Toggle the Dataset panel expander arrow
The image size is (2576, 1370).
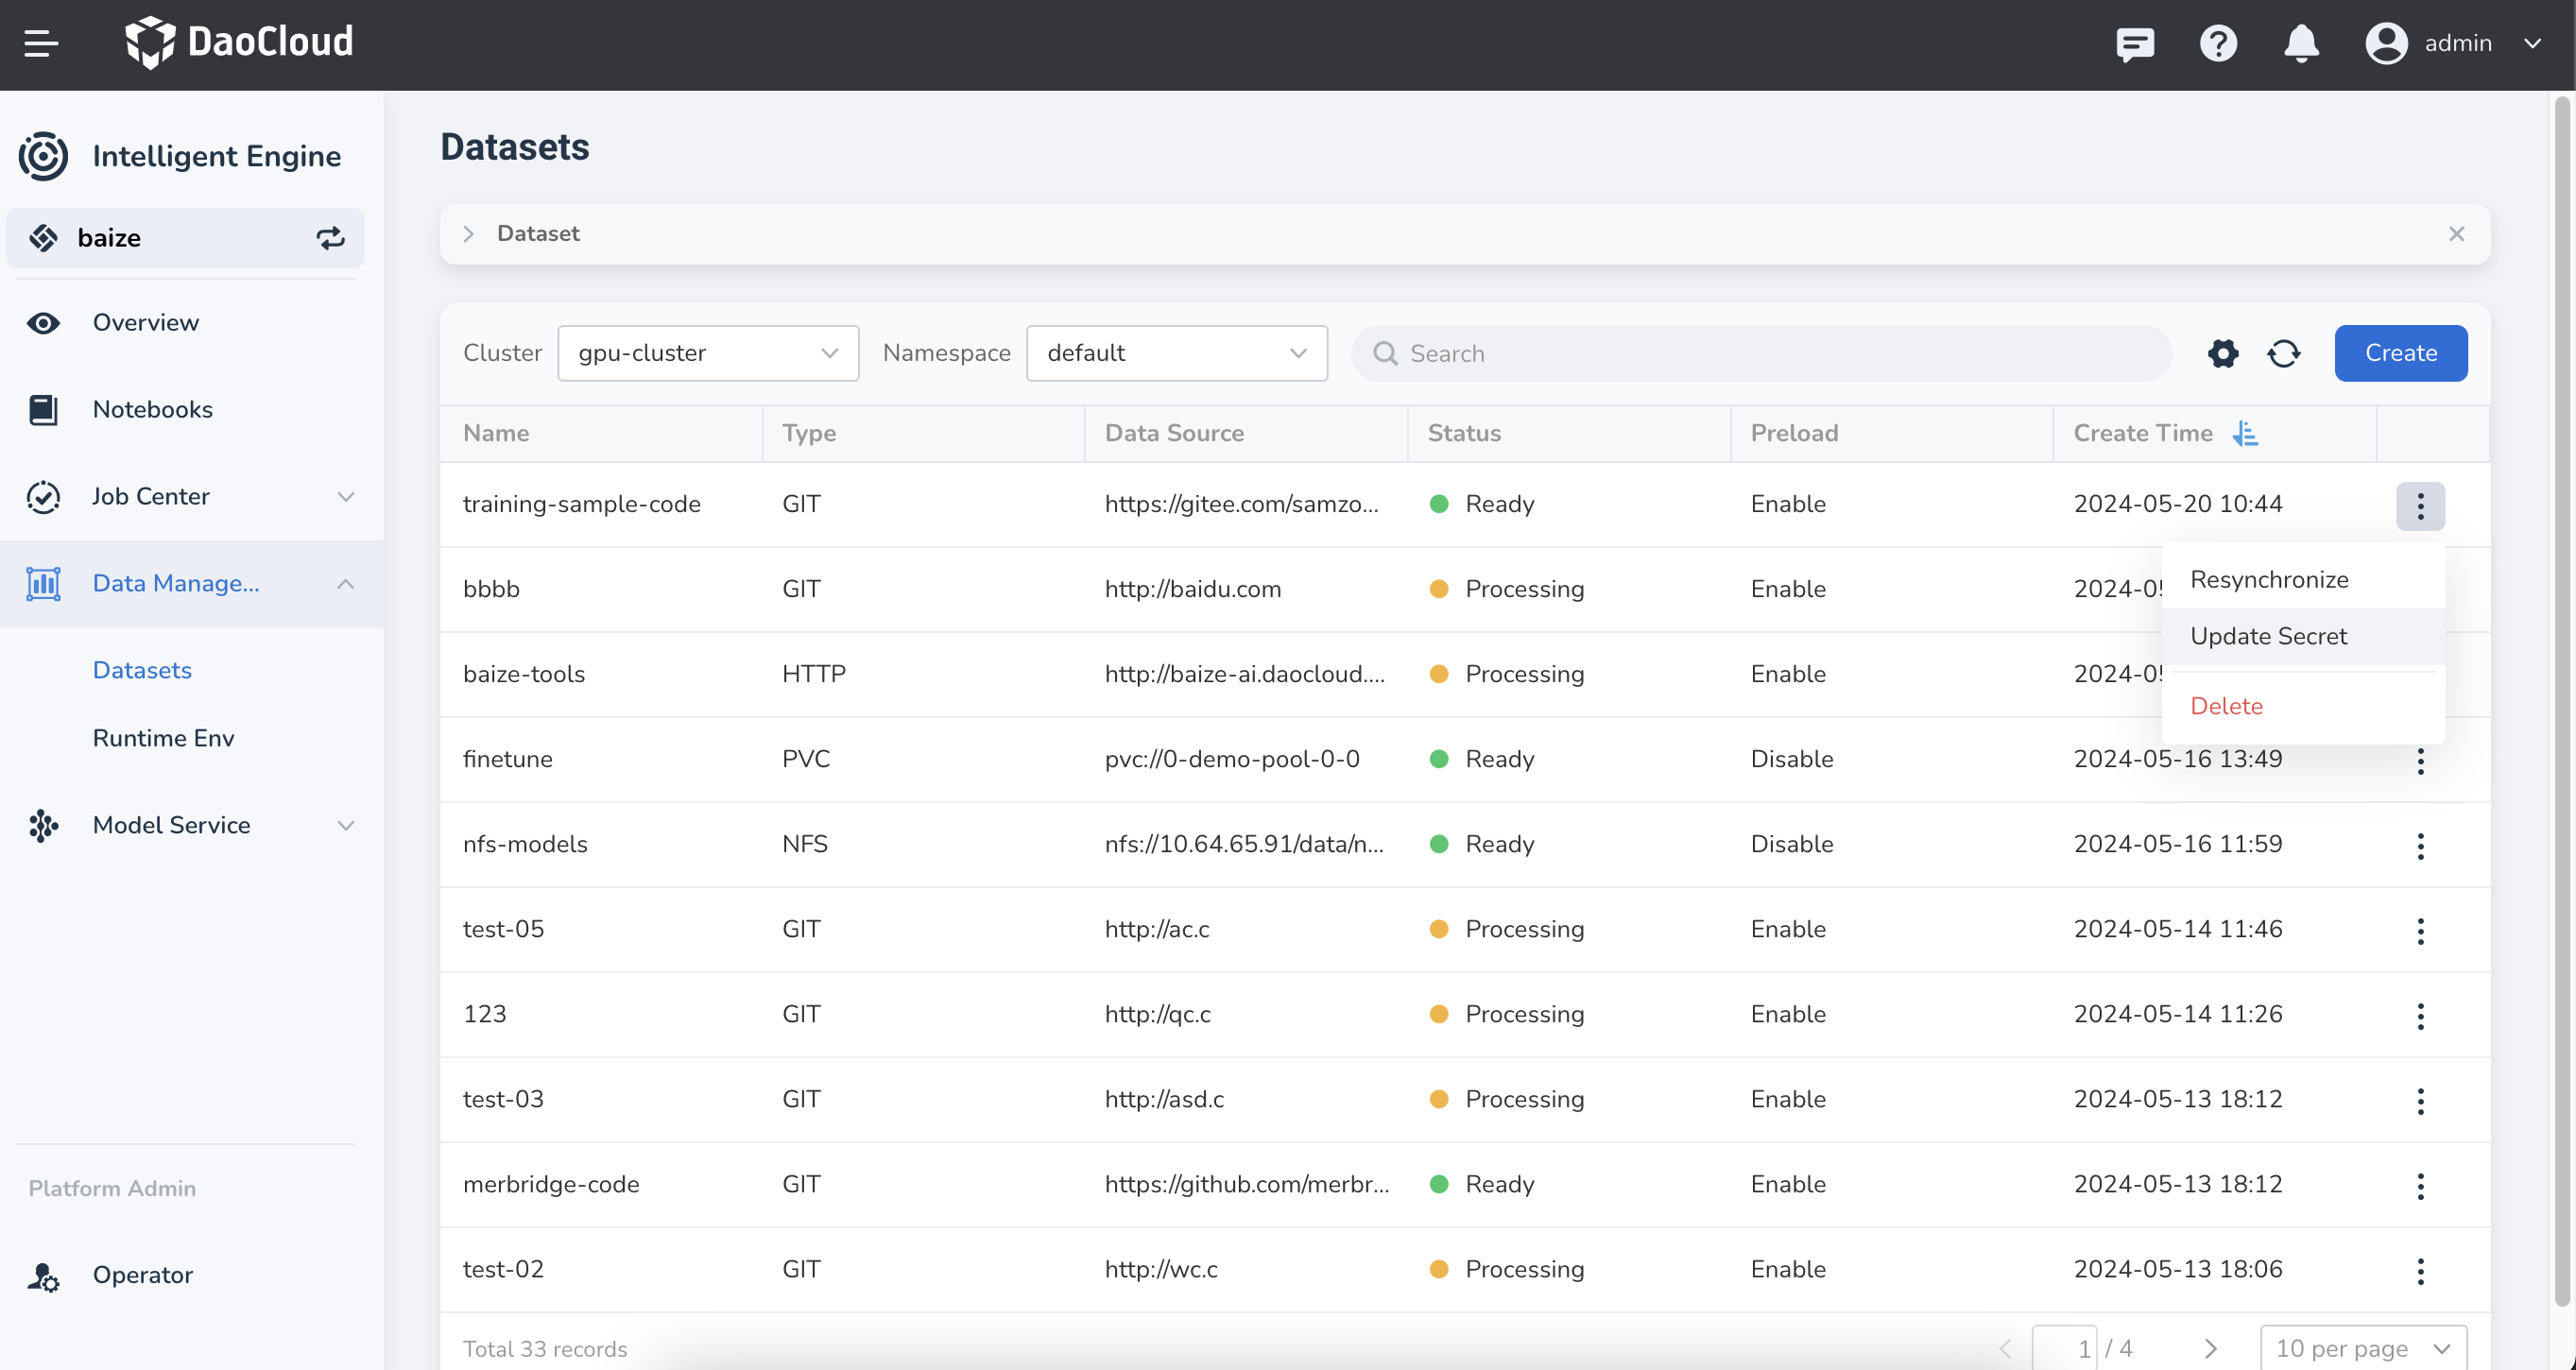coord(471,233)
